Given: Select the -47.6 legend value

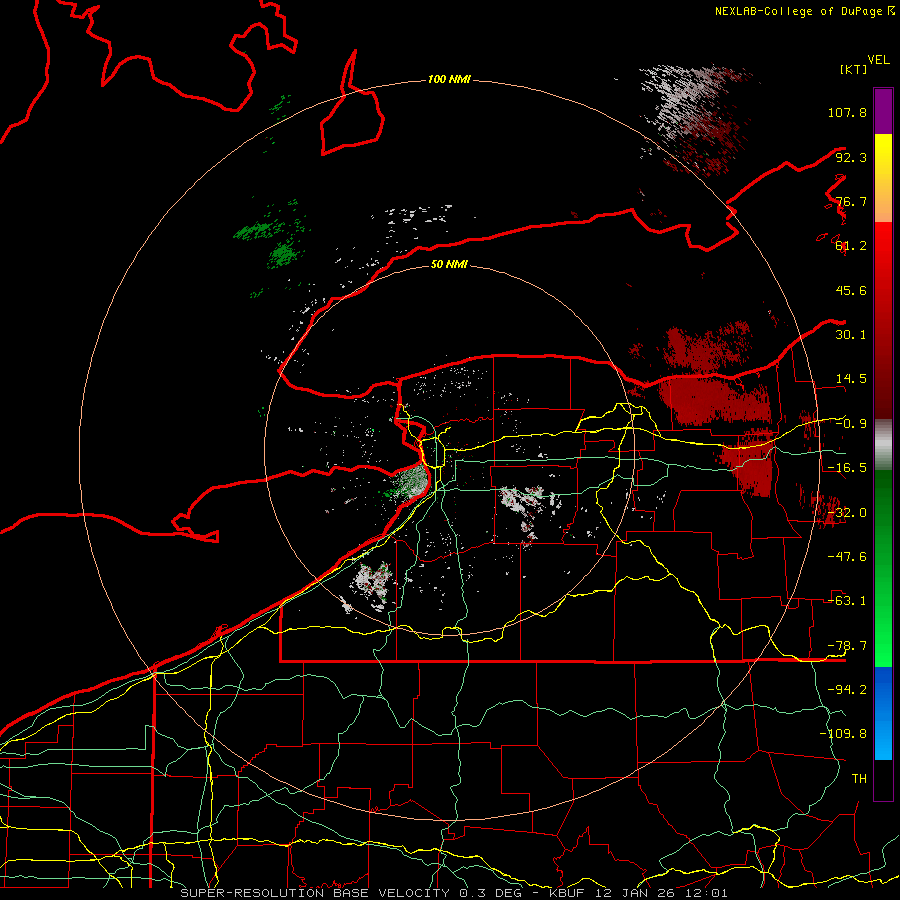Looking at the screenshot, I should [x=847, y=557].
